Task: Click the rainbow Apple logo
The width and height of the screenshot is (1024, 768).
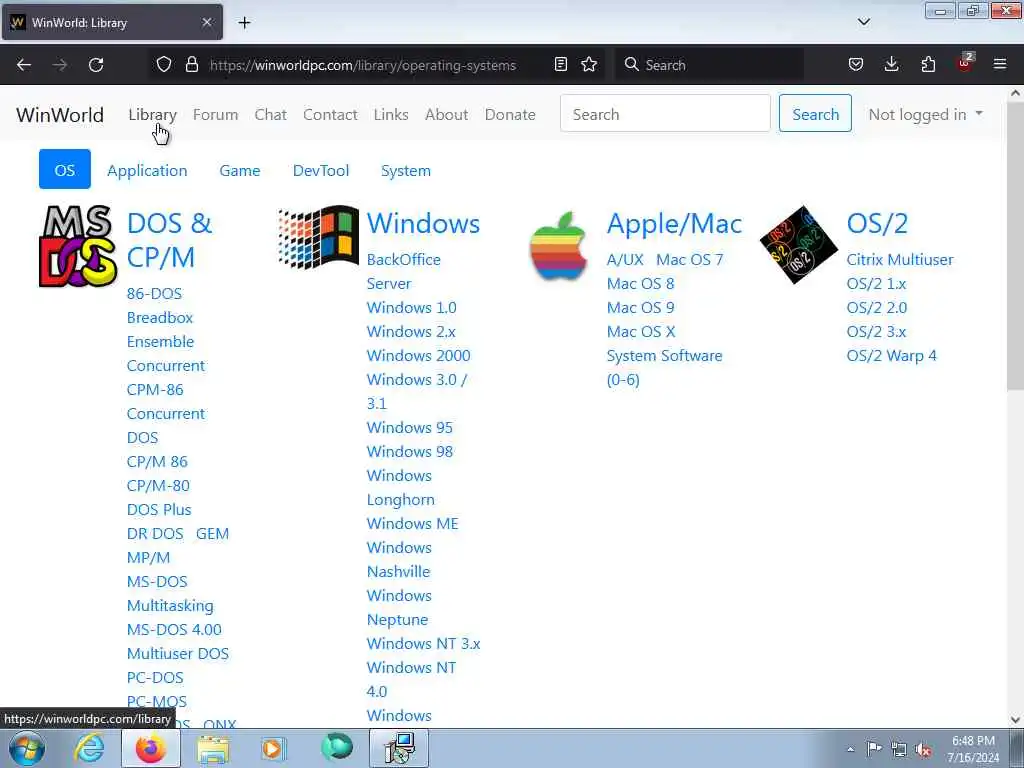Action: [x=558, y=246]
